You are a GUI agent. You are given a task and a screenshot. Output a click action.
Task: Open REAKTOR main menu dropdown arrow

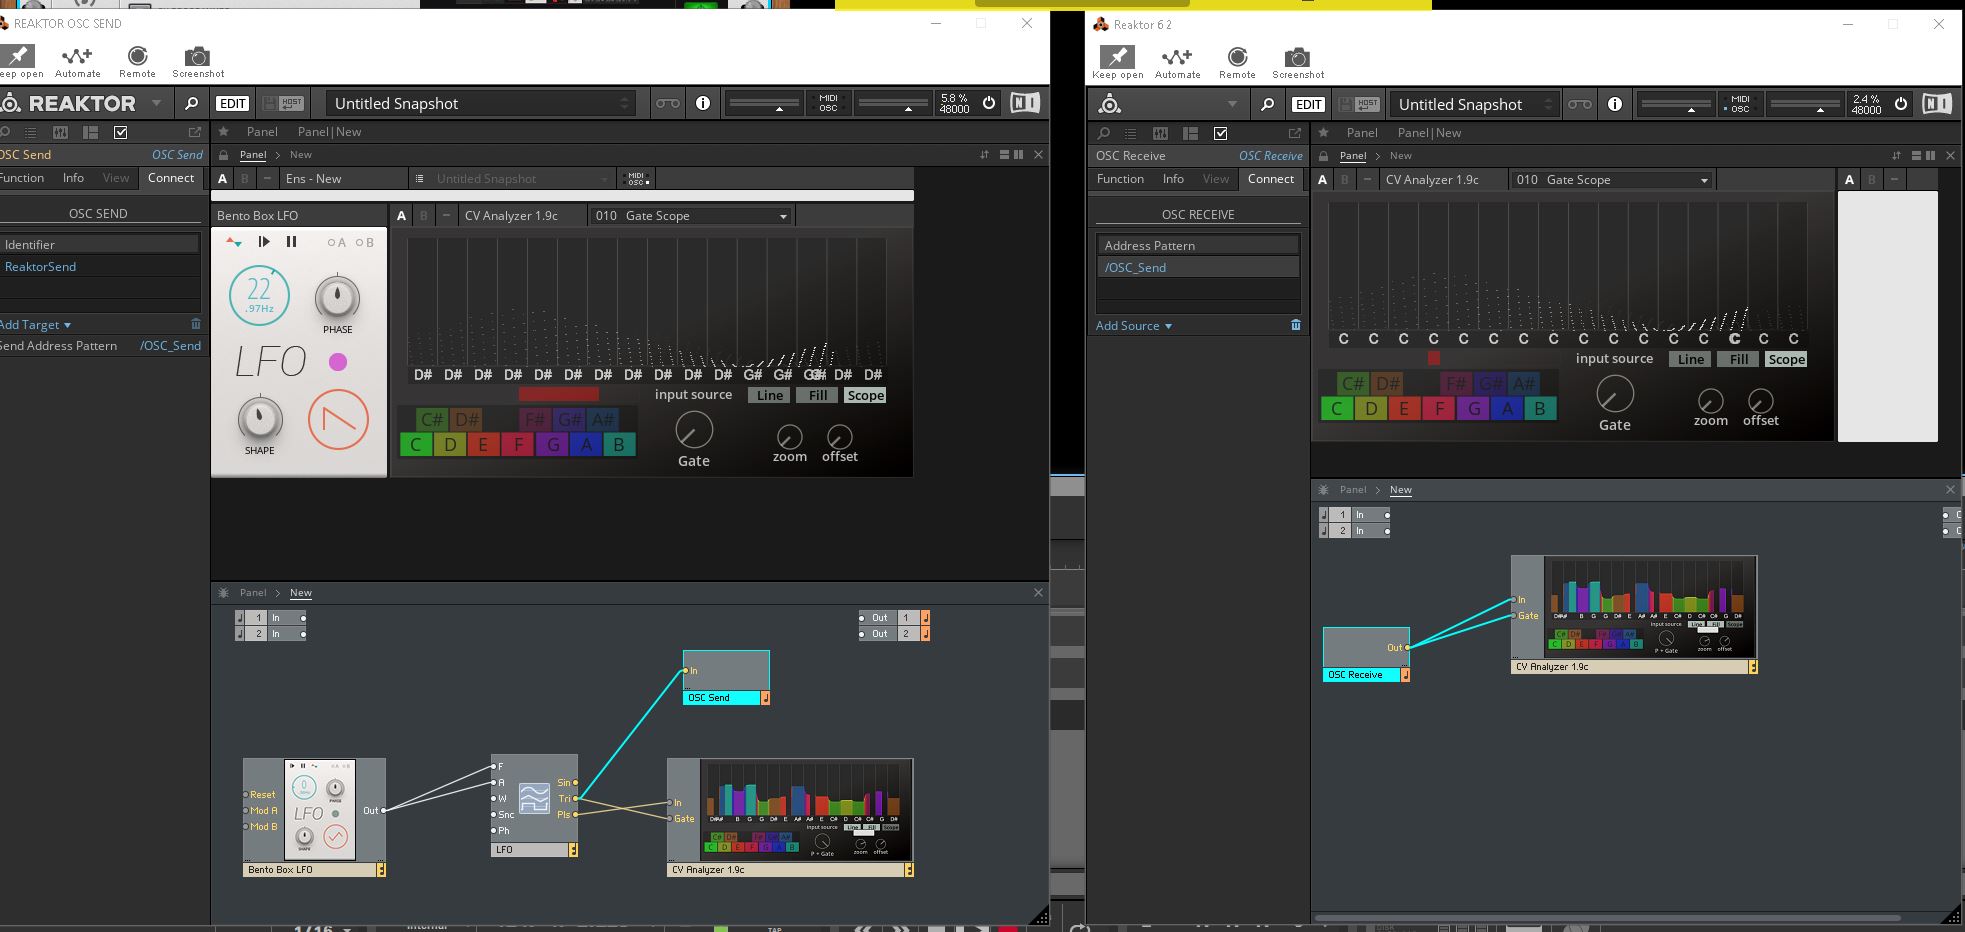pos(156,103)
